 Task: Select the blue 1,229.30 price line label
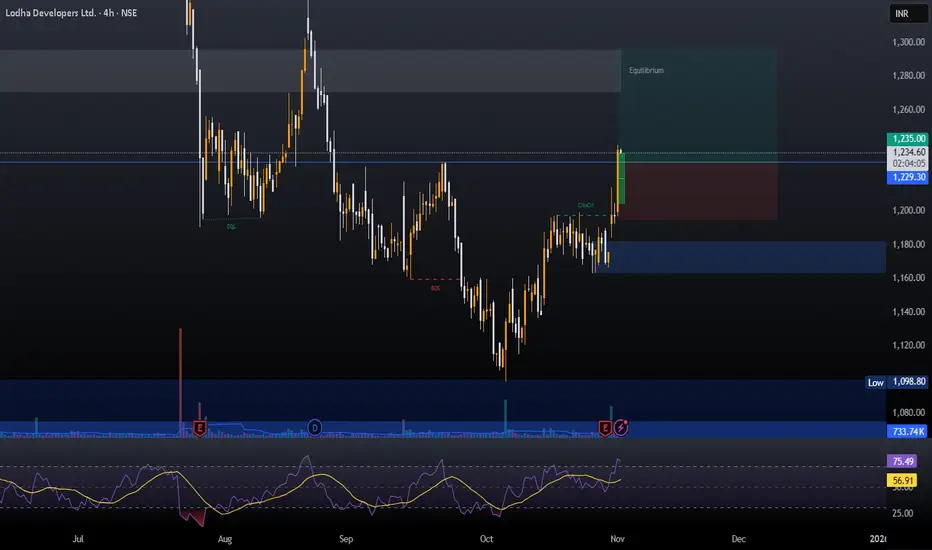tap(908, 177)
